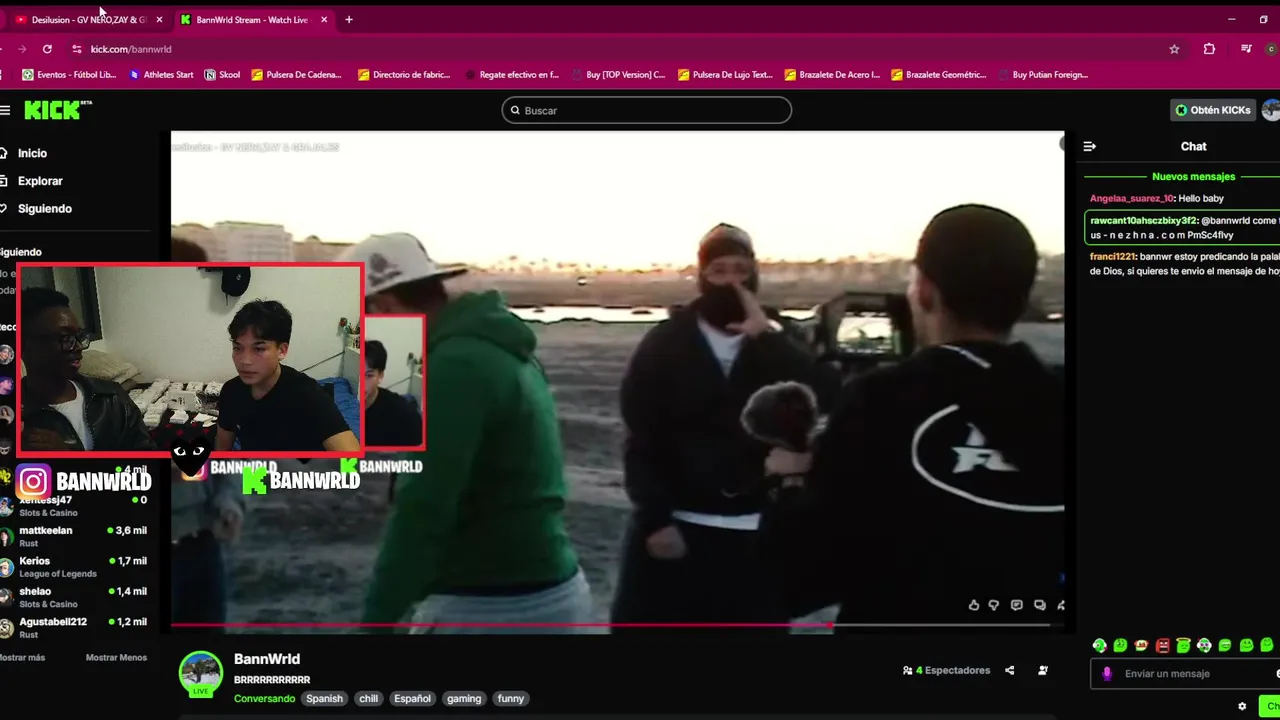Click Angelaa_suarez_10 username in chat
Screen dimensions: 1280x720
pos(1131,199)
